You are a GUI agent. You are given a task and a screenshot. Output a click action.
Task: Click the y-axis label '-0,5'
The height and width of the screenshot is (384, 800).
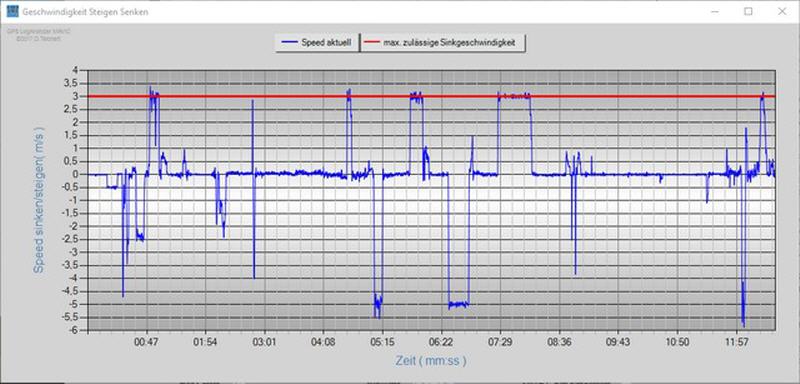pyautogui.click(x=70, y=187)
